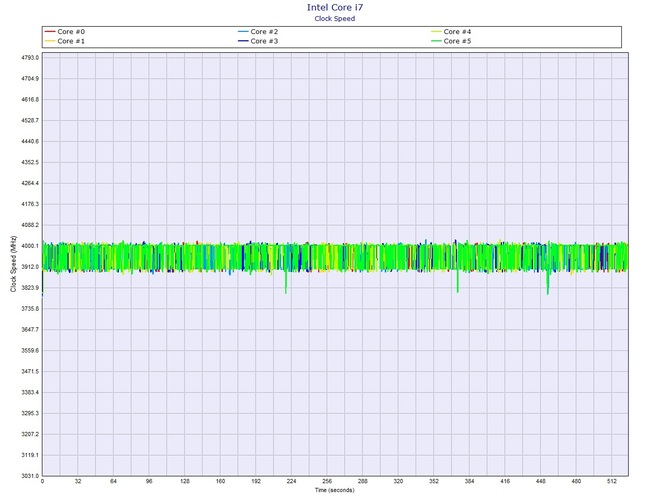
Task: Click the Core #4 legend entry
Action: 451,32
